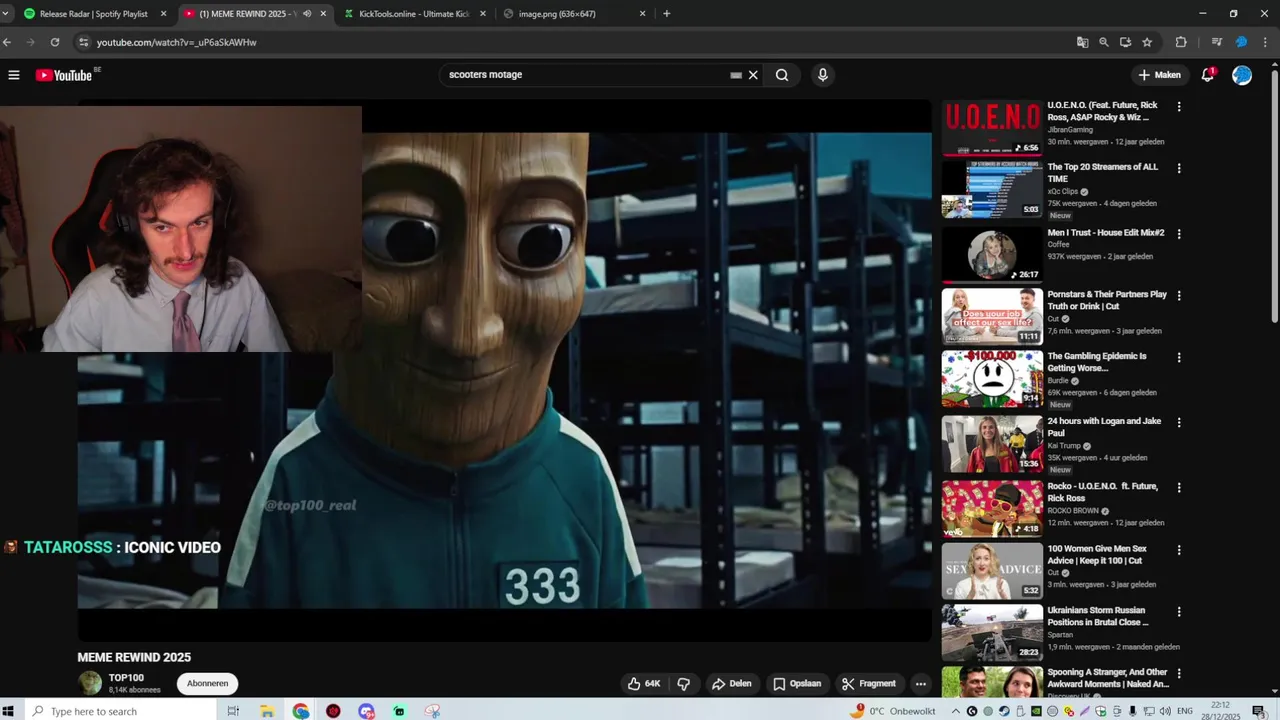The image size is (1280, 720).
Task: Close the KickTools.online tab
Action: tap(483, 14)
